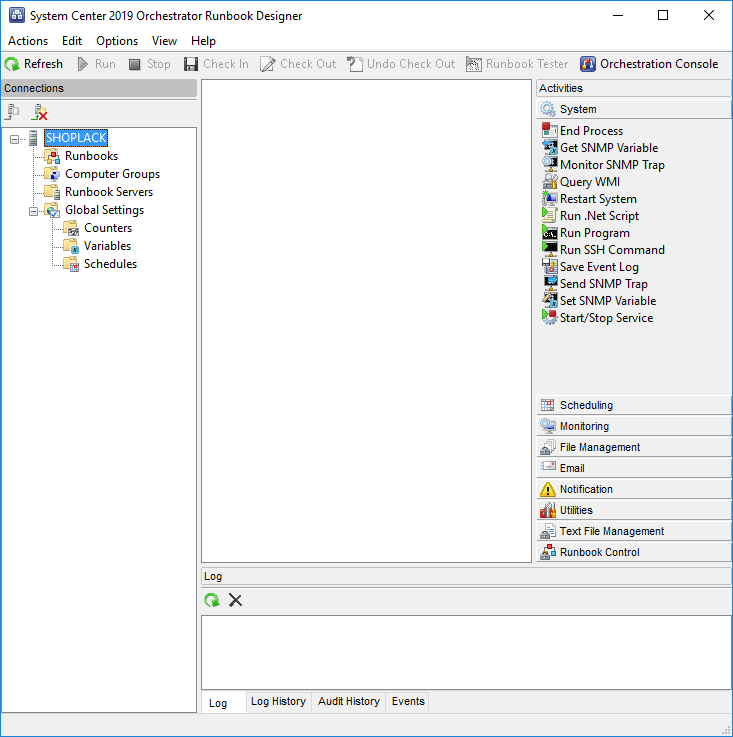Click the connect to server icon

(x=12, y=112)
